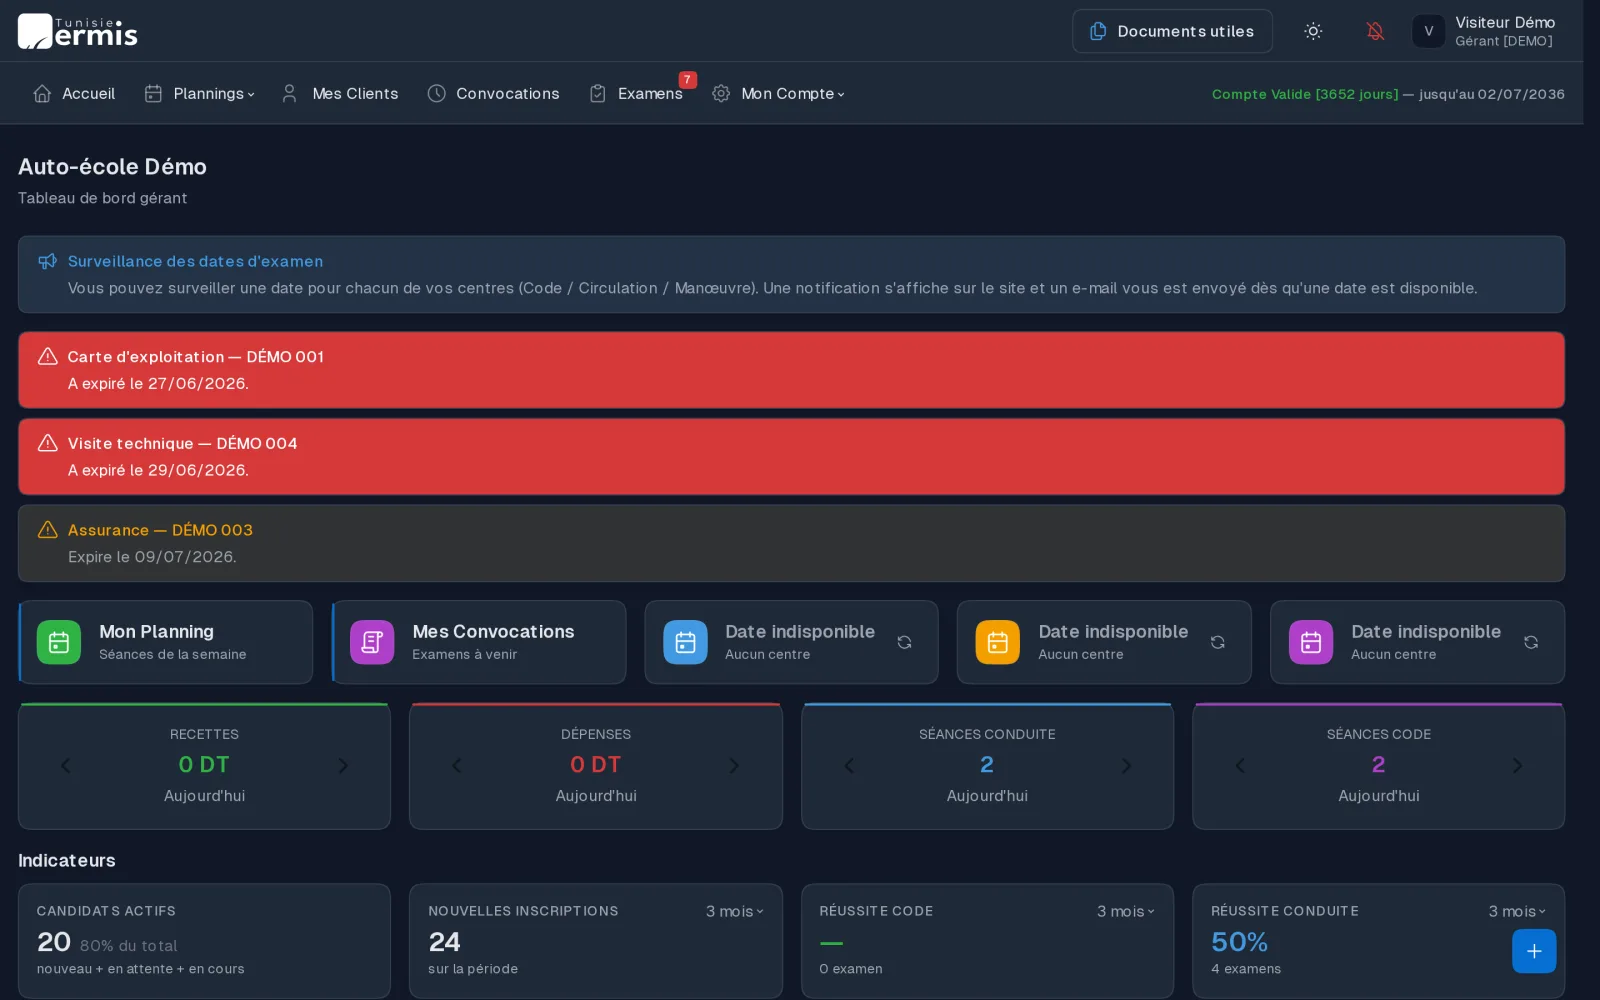Open Nouvelles Inscriptions 3 mois dropdown
The width and height of the screenshot is (1600, 1000).
click(x=734, y=911)
